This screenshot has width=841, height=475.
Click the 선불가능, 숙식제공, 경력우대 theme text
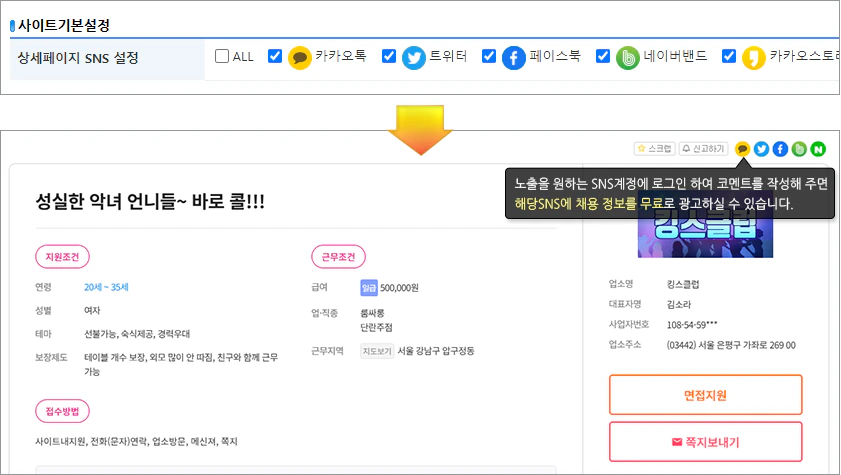point(137,334)
